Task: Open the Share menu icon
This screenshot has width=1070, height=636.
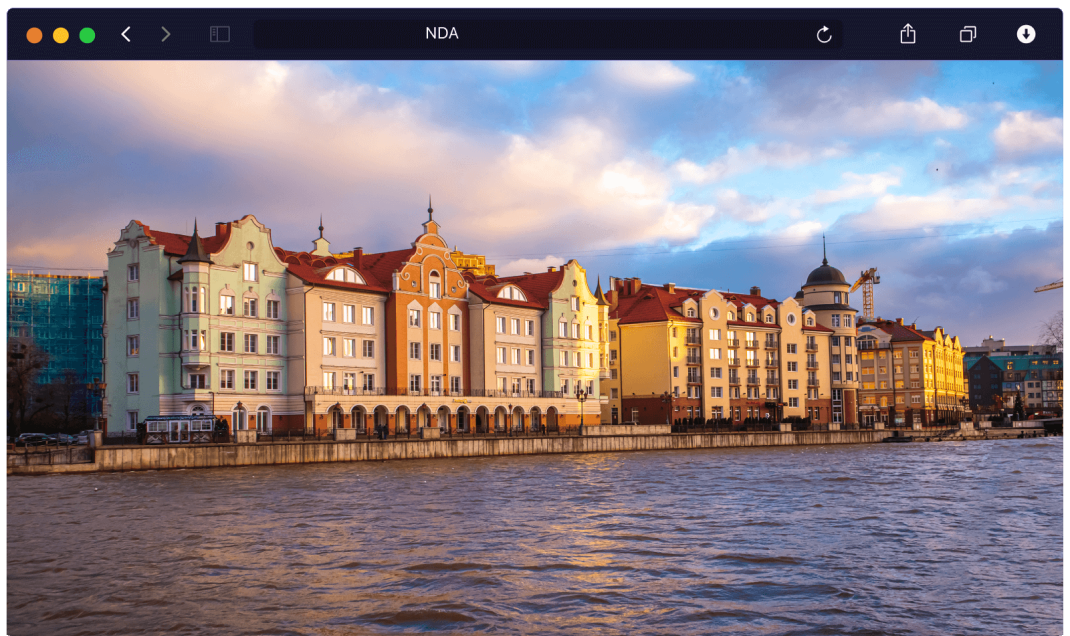Action: pos(908,33)
